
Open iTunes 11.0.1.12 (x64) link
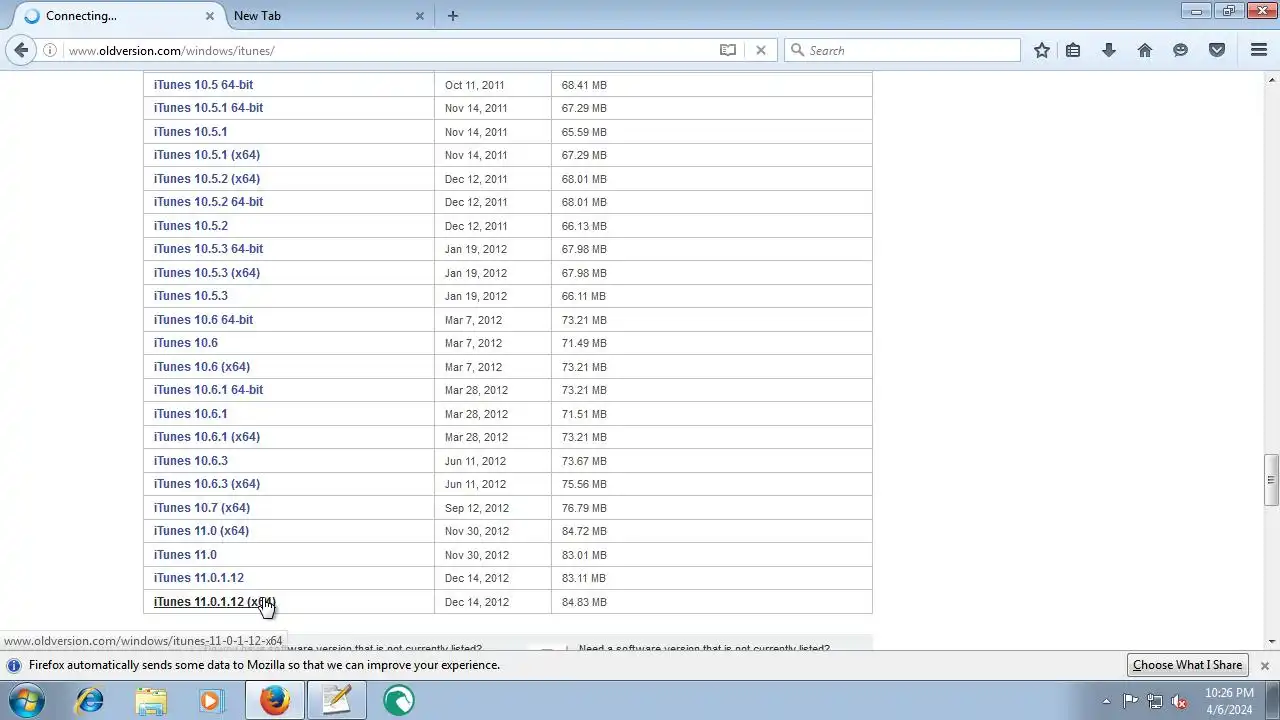(214, 602)
